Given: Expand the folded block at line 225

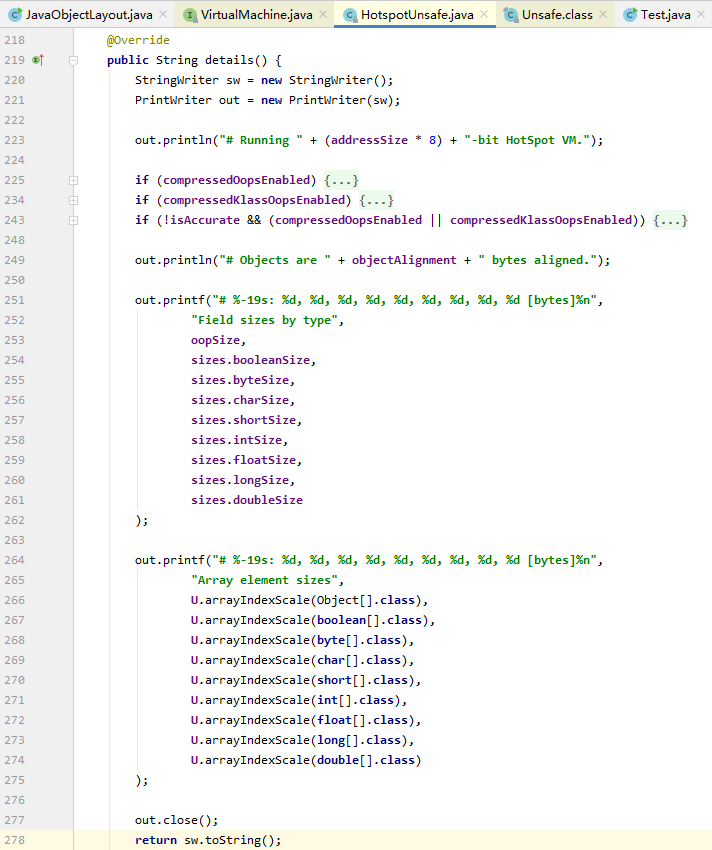Looking at the screenshot, I should [74, 180].
